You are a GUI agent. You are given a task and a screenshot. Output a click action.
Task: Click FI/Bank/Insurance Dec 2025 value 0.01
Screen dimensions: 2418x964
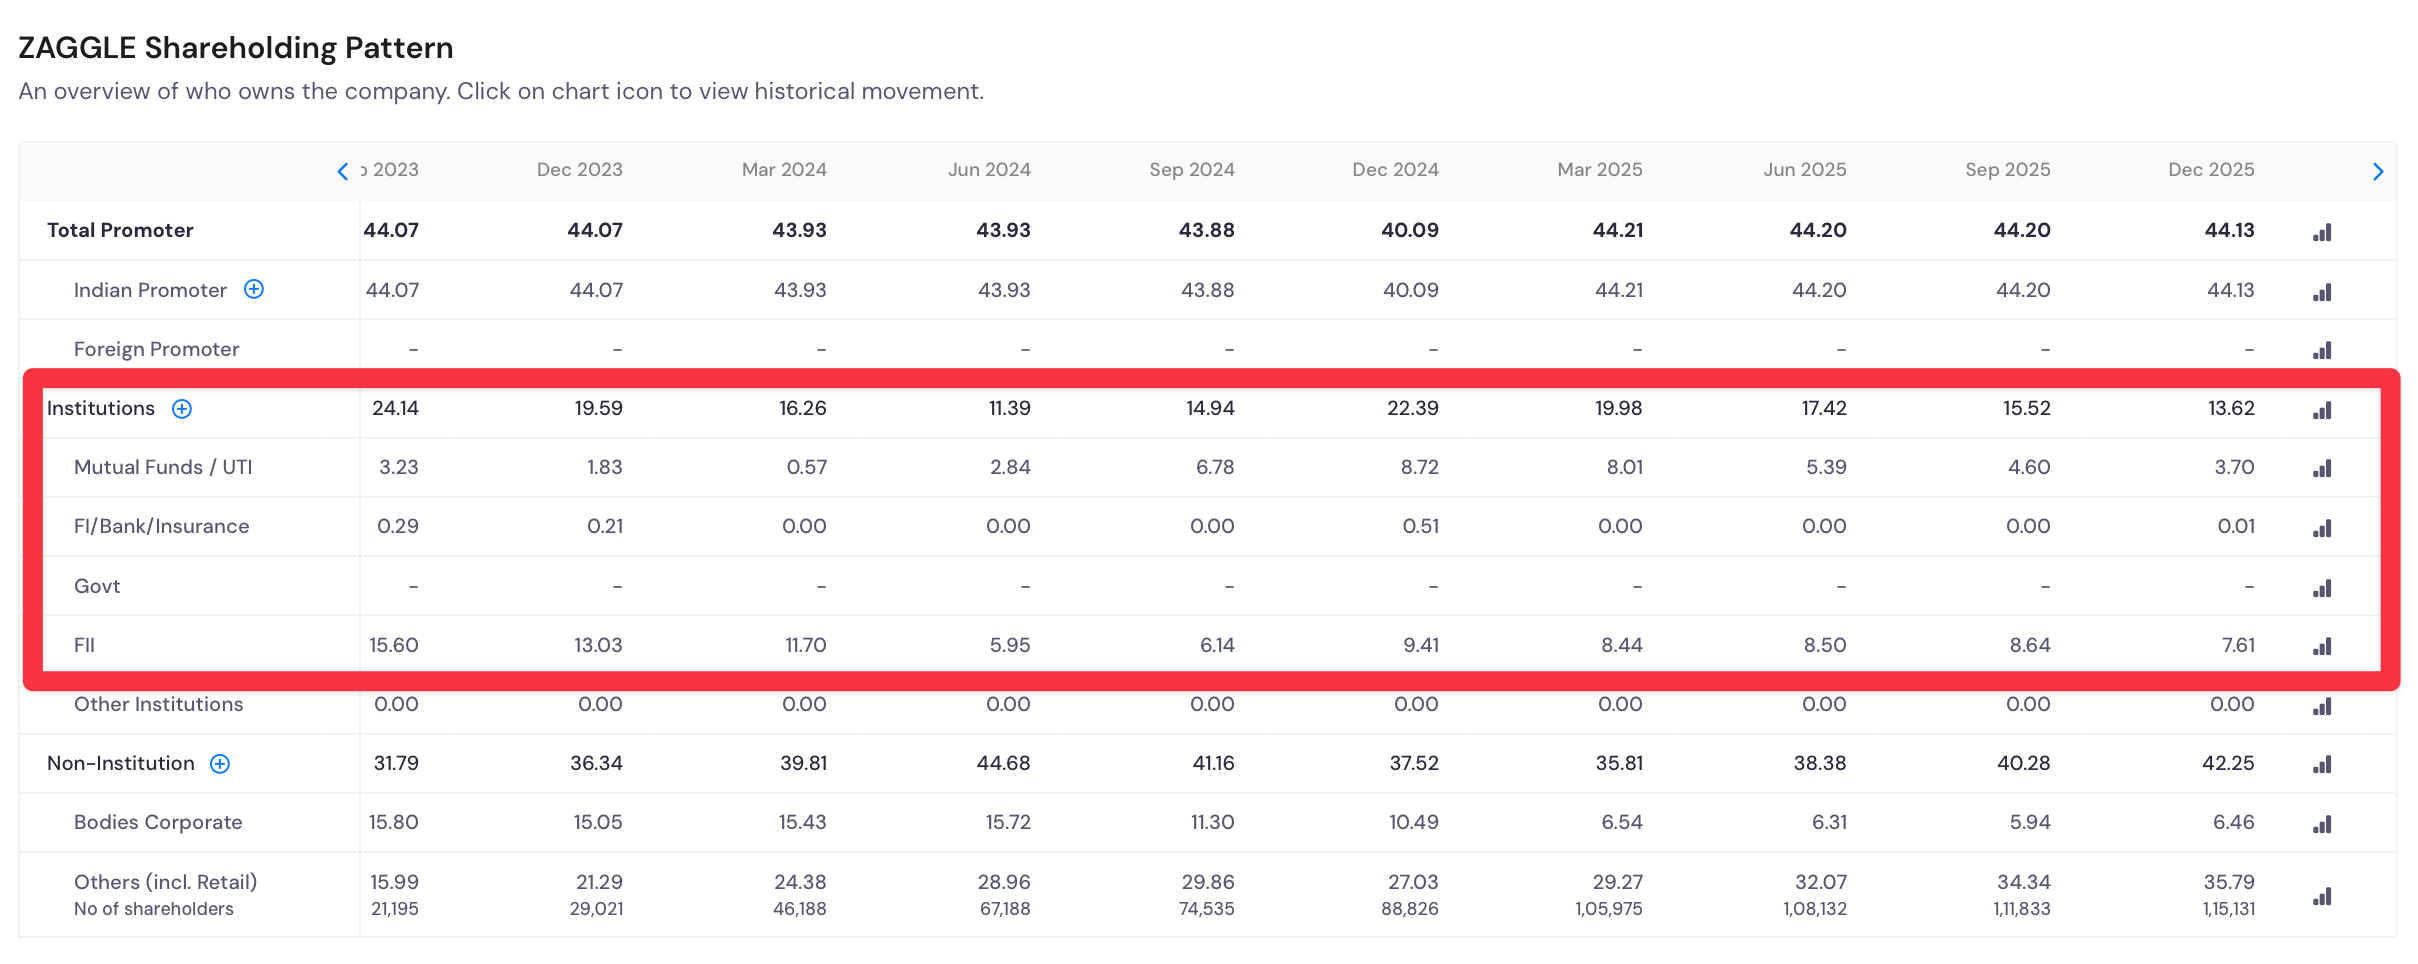coord(2236,526)
